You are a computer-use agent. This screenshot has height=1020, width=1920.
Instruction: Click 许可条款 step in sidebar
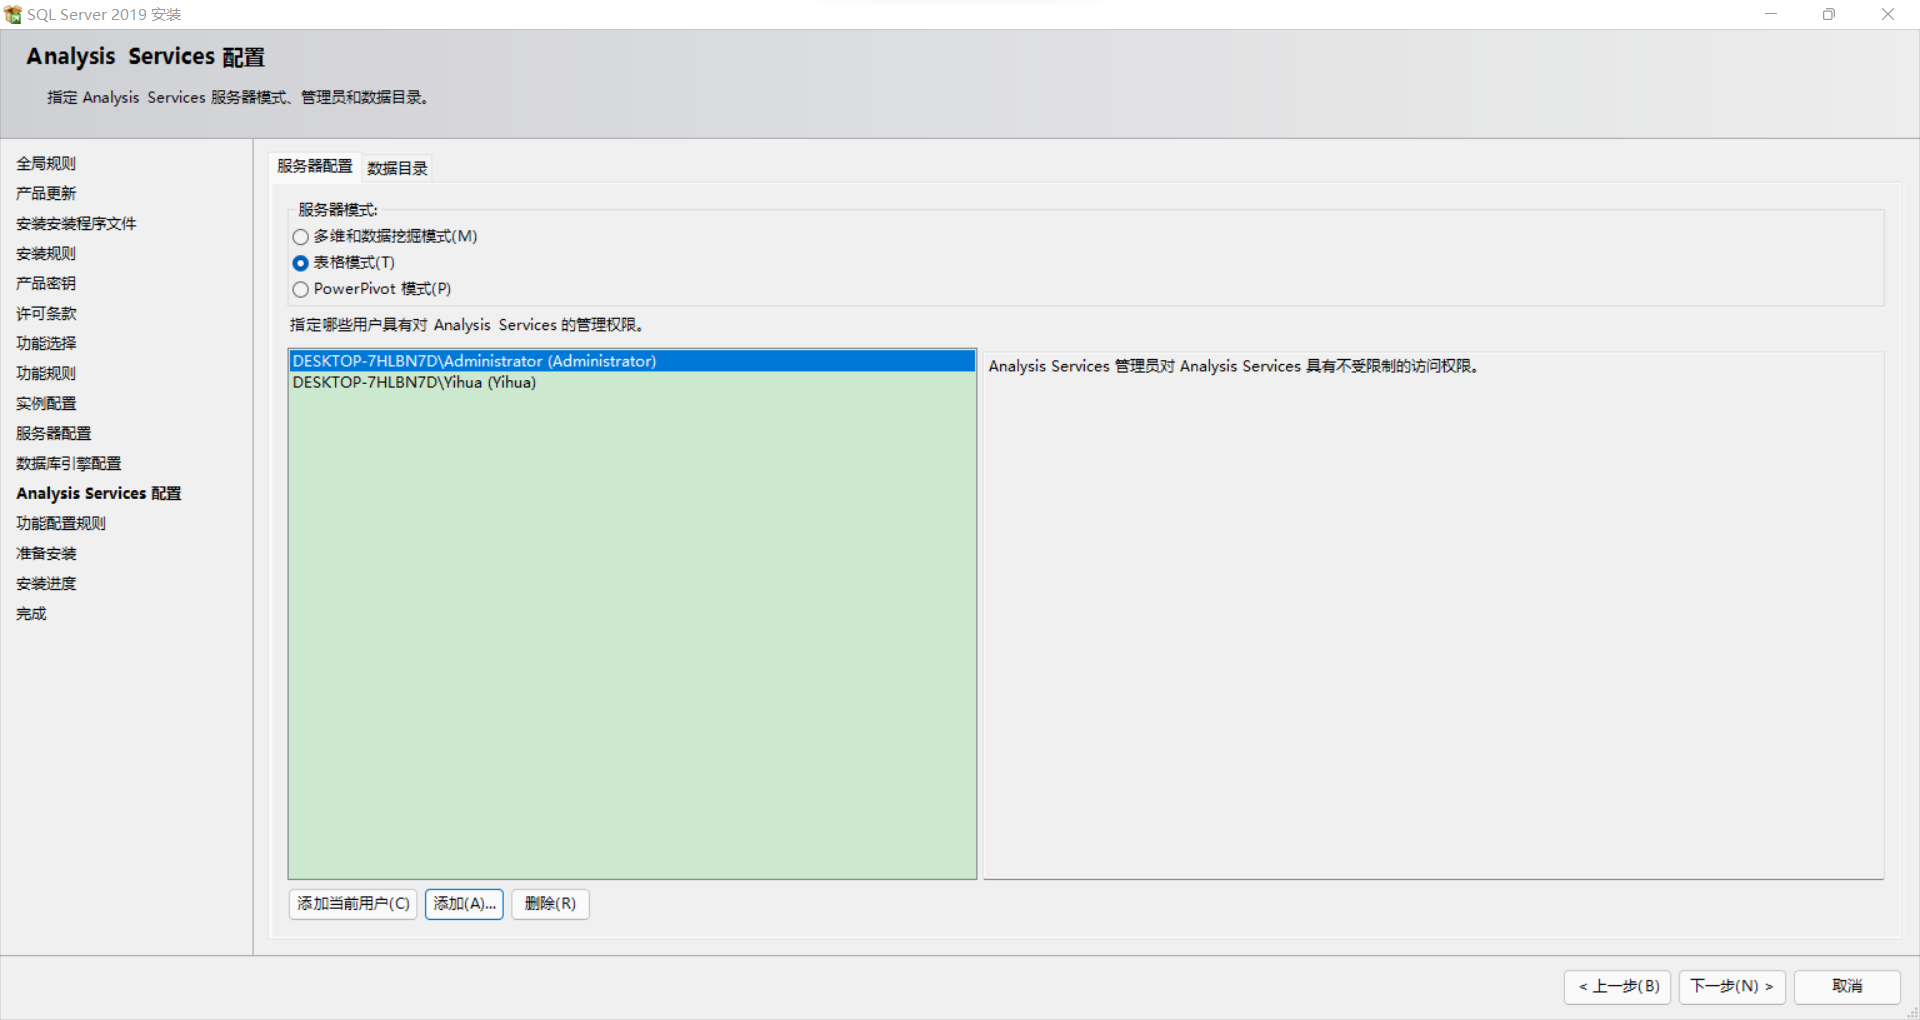(x=46, y=313)
